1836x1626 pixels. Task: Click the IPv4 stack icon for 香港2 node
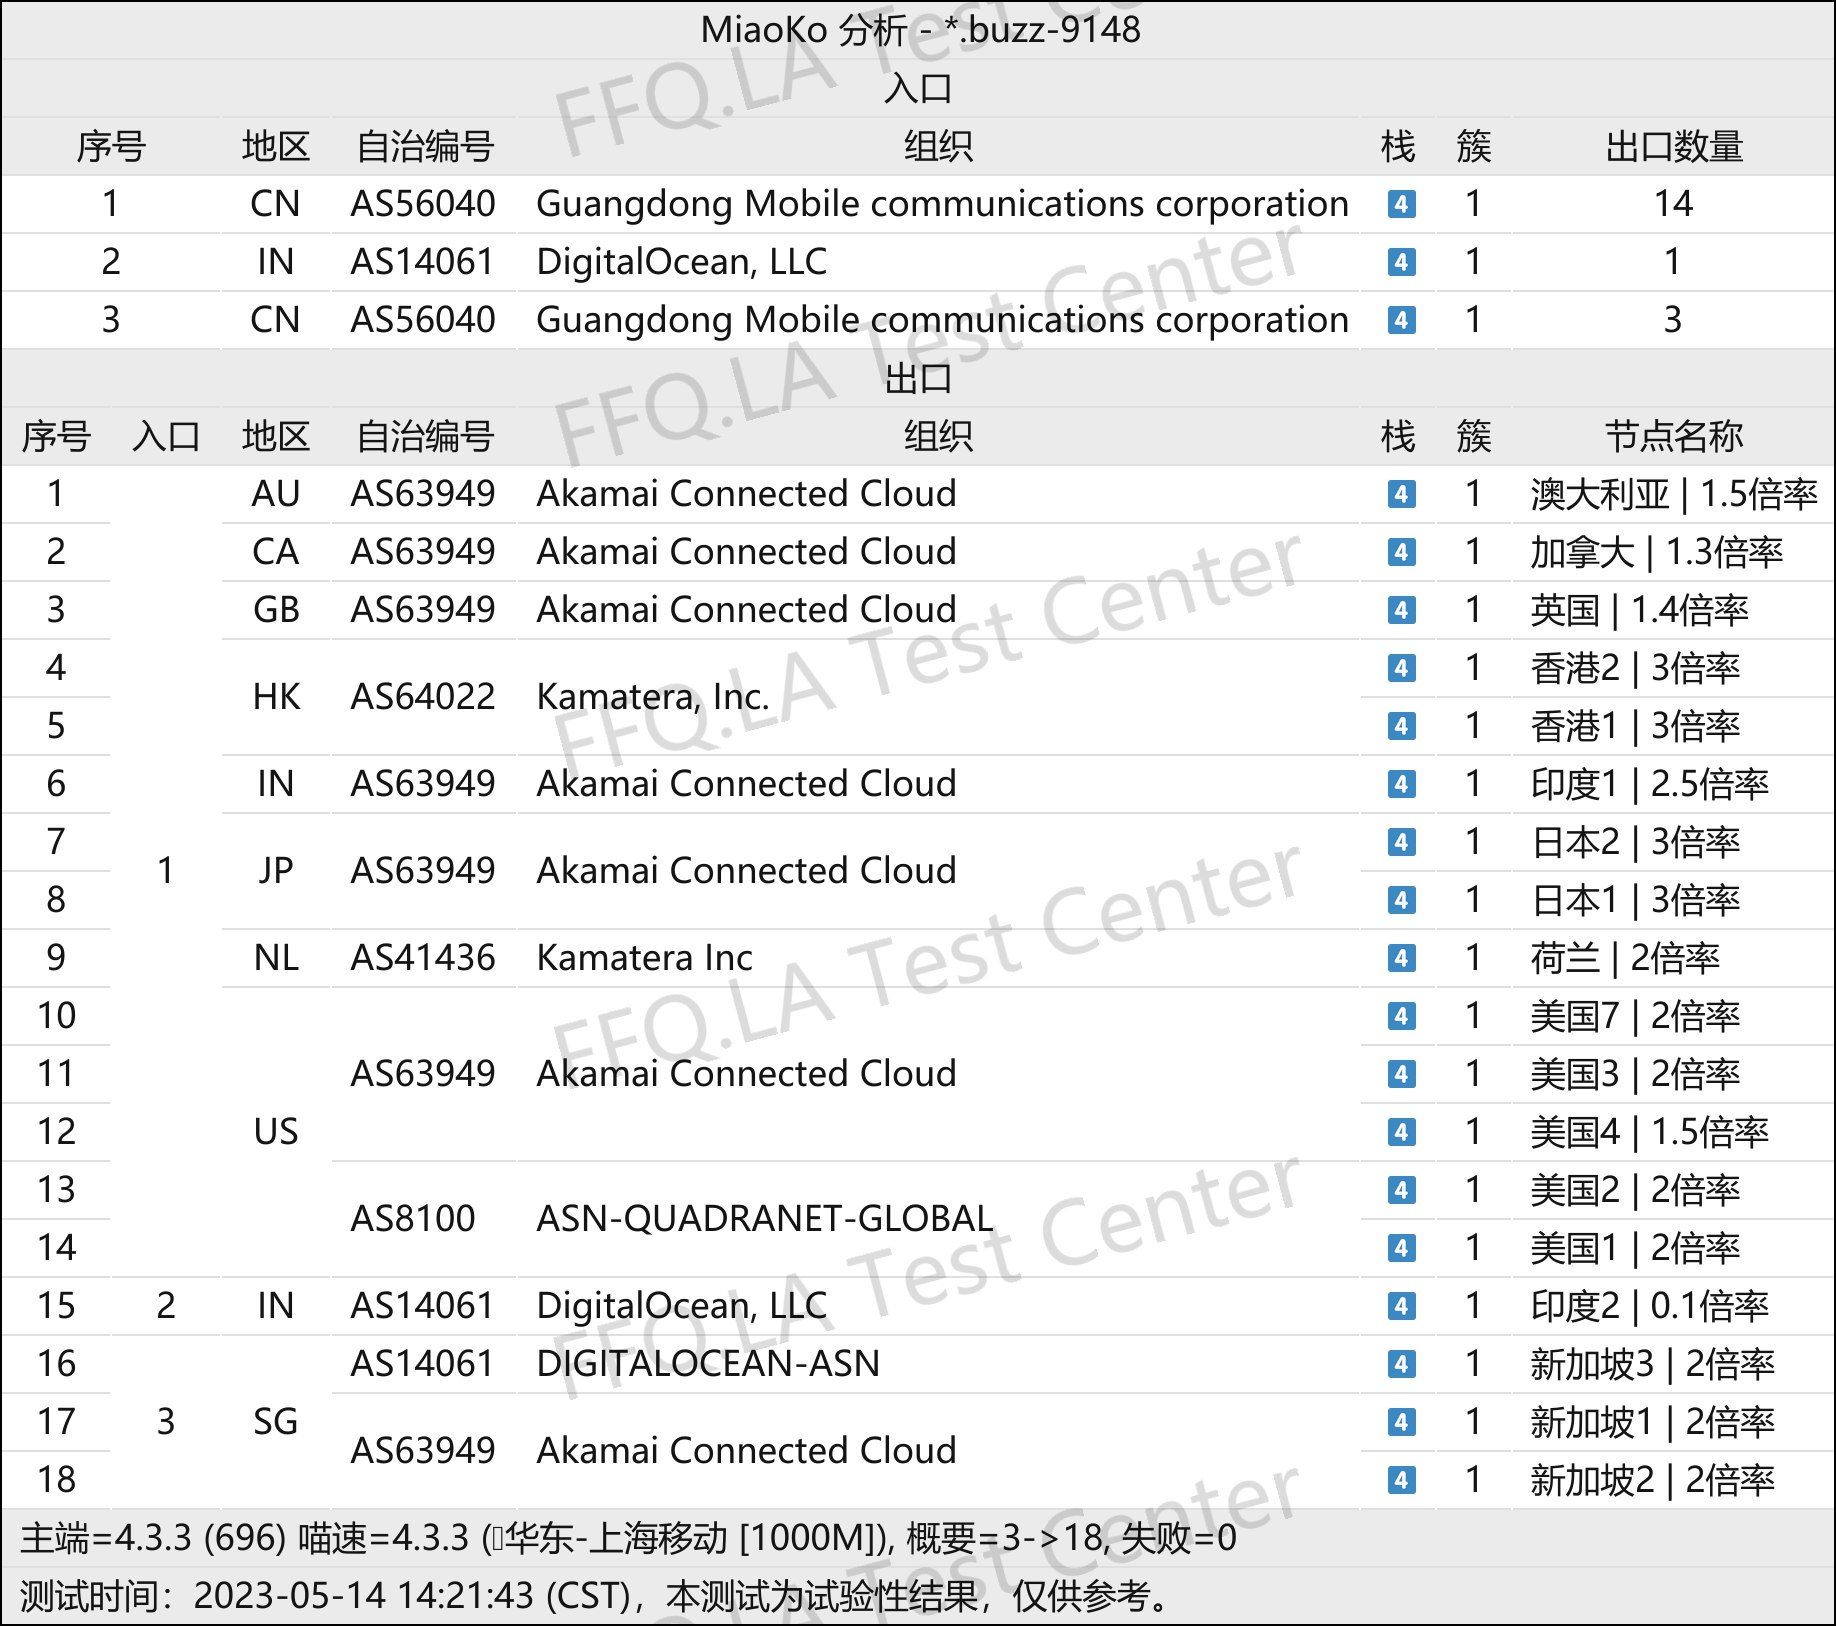click(1401, 668)
